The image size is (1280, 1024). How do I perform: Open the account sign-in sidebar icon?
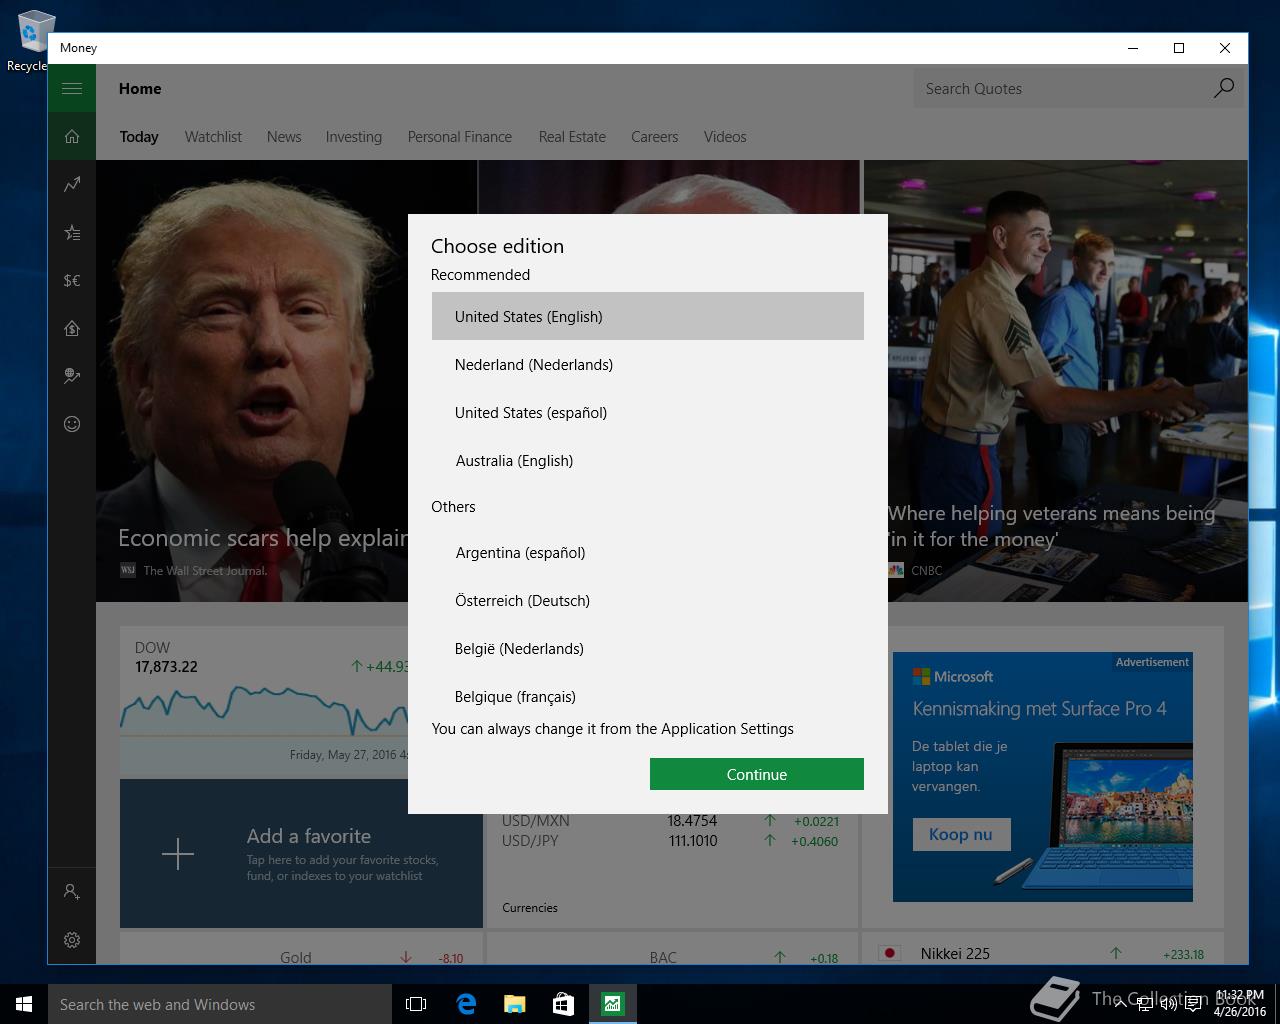[x=72, y=891]
